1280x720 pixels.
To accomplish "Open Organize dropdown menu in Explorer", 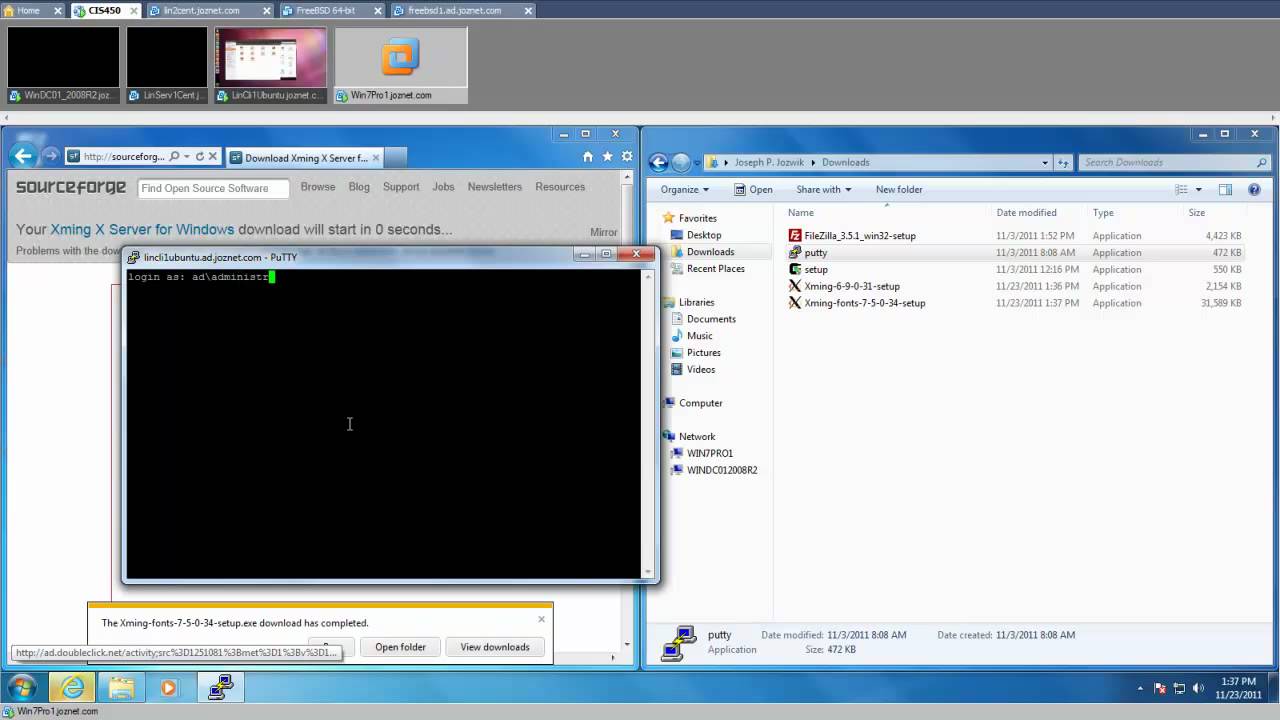I will (685, 189).
